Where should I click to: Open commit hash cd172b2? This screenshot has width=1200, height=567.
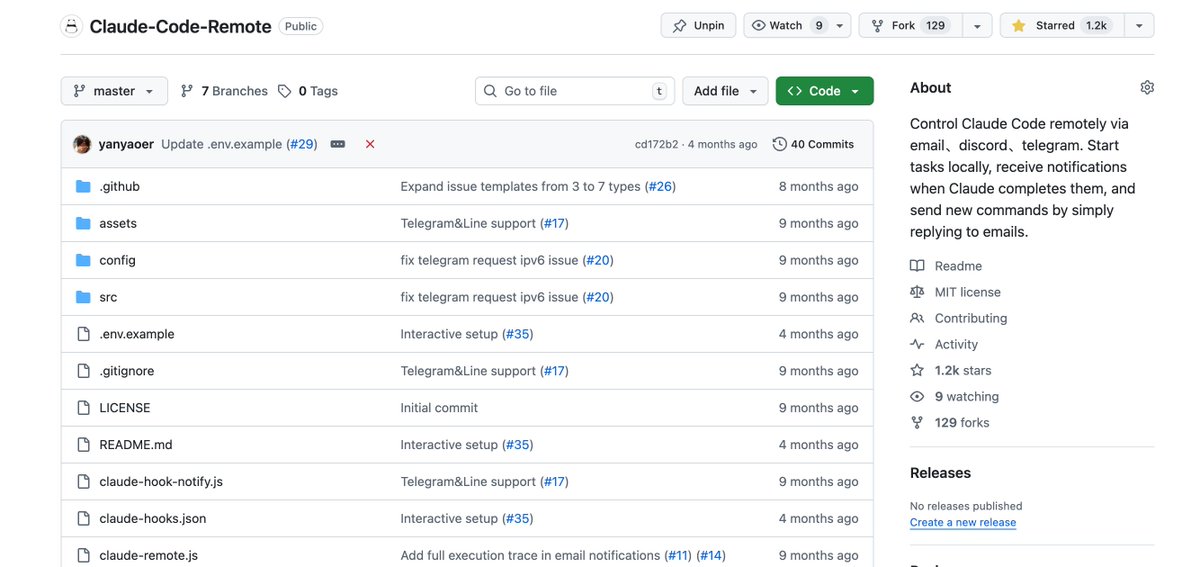[x=656, y=144]
